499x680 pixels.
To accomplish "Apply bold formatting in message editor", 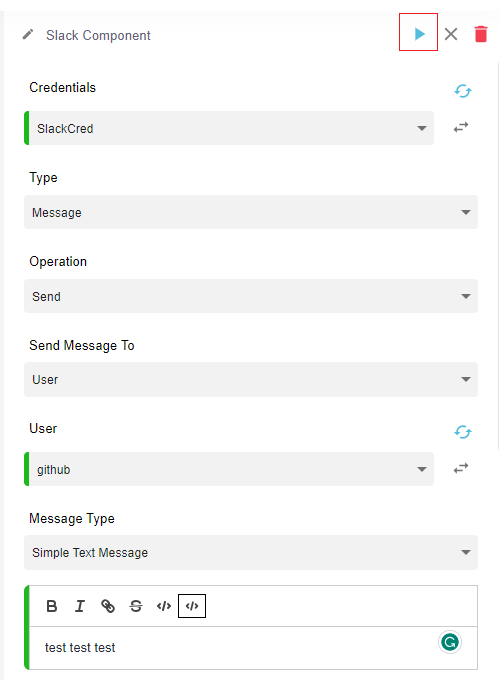I will pyautogui.click(x=52, y=606).
